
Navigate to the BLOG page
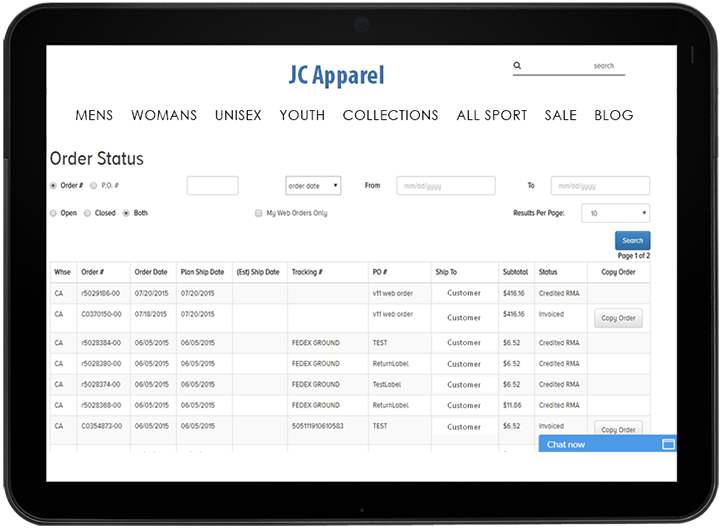point(613,115)
